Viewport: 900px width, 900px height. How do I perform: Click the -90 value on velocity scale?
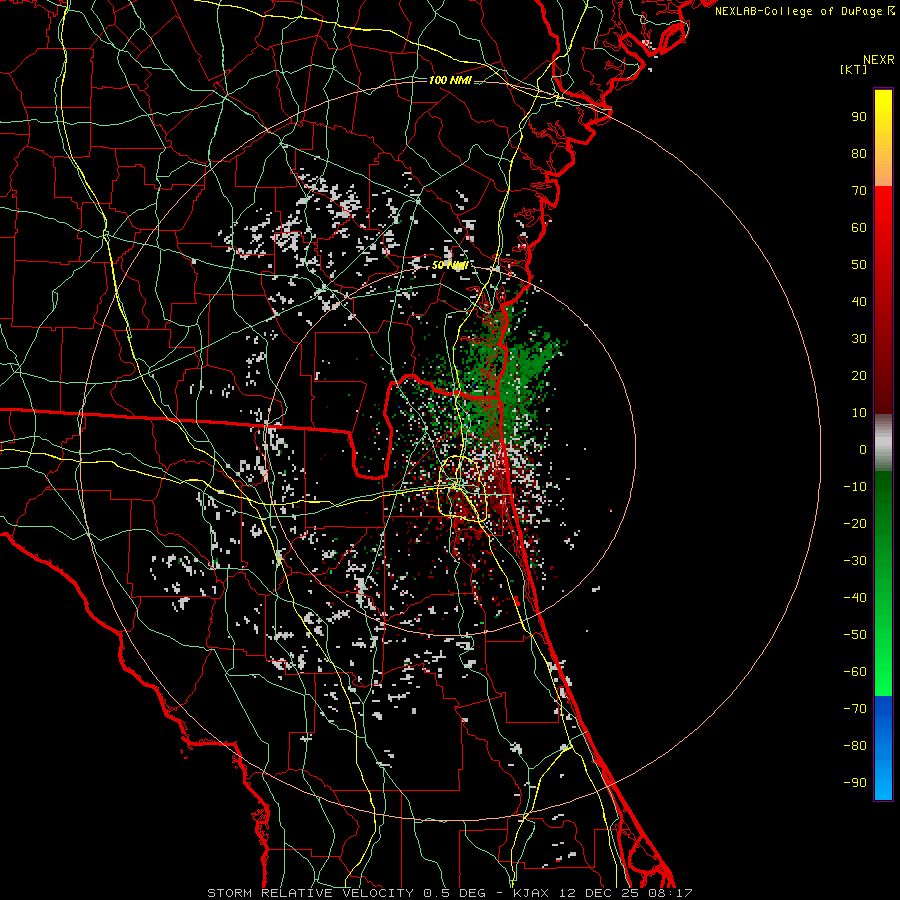tap(855, 783)
